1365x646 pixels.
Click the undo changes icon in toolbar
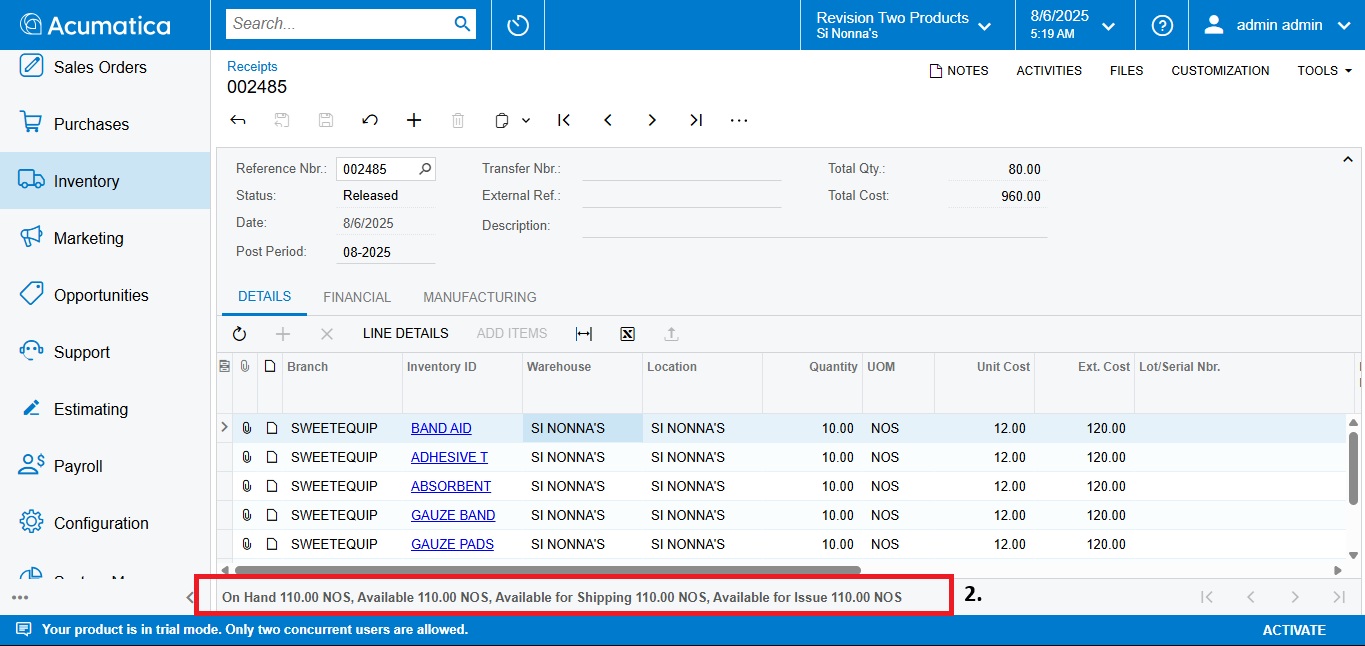point(370,120)
